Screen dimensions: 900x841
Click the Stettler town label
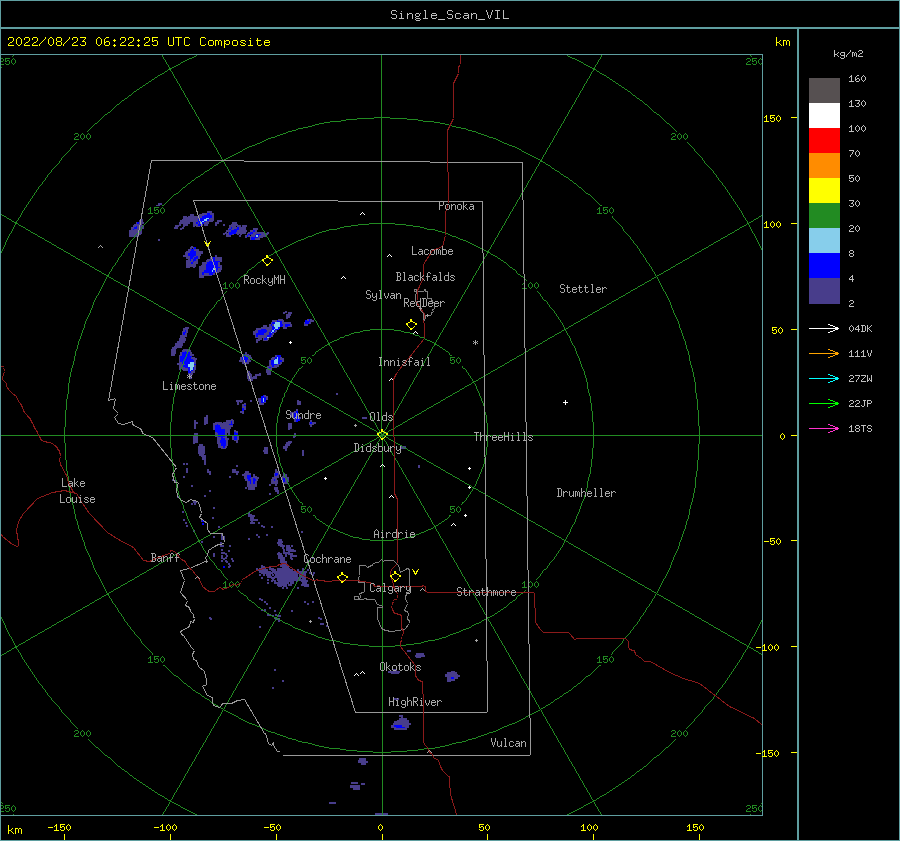click(x=583, y=289)
